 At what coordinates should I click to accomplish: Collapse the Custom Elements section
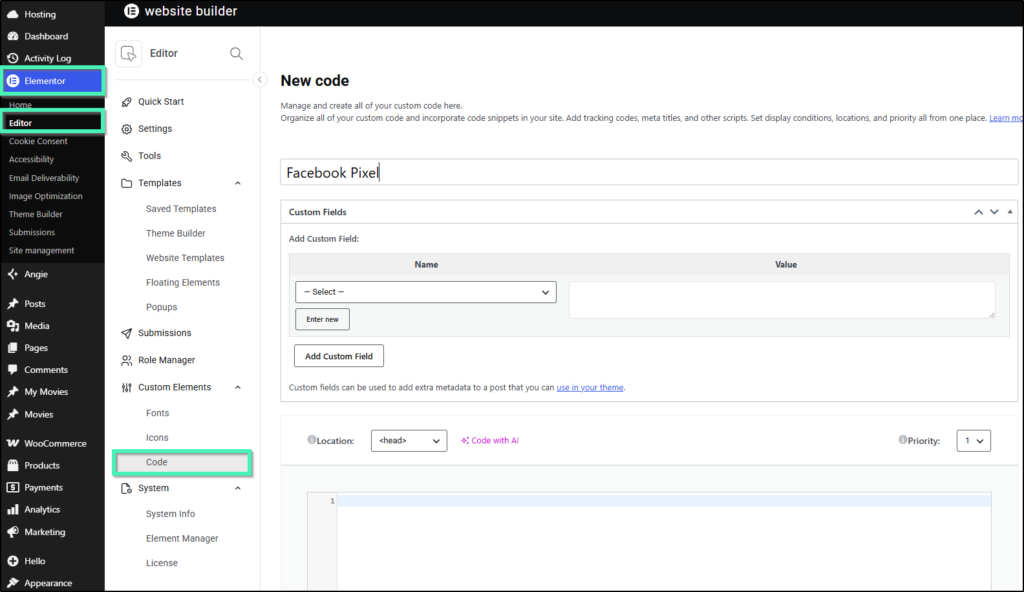click(238, 387)
